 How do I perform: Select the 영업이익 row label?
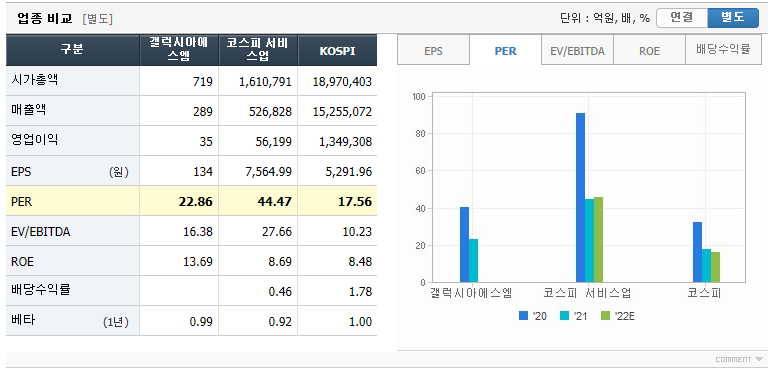point(35,140)
